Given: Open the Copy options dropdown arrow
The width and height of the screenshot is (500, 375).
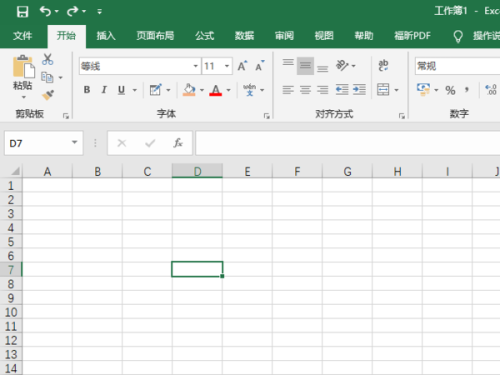Looking at the screenshot, I should pyautogui.click(x=61, y=78).
